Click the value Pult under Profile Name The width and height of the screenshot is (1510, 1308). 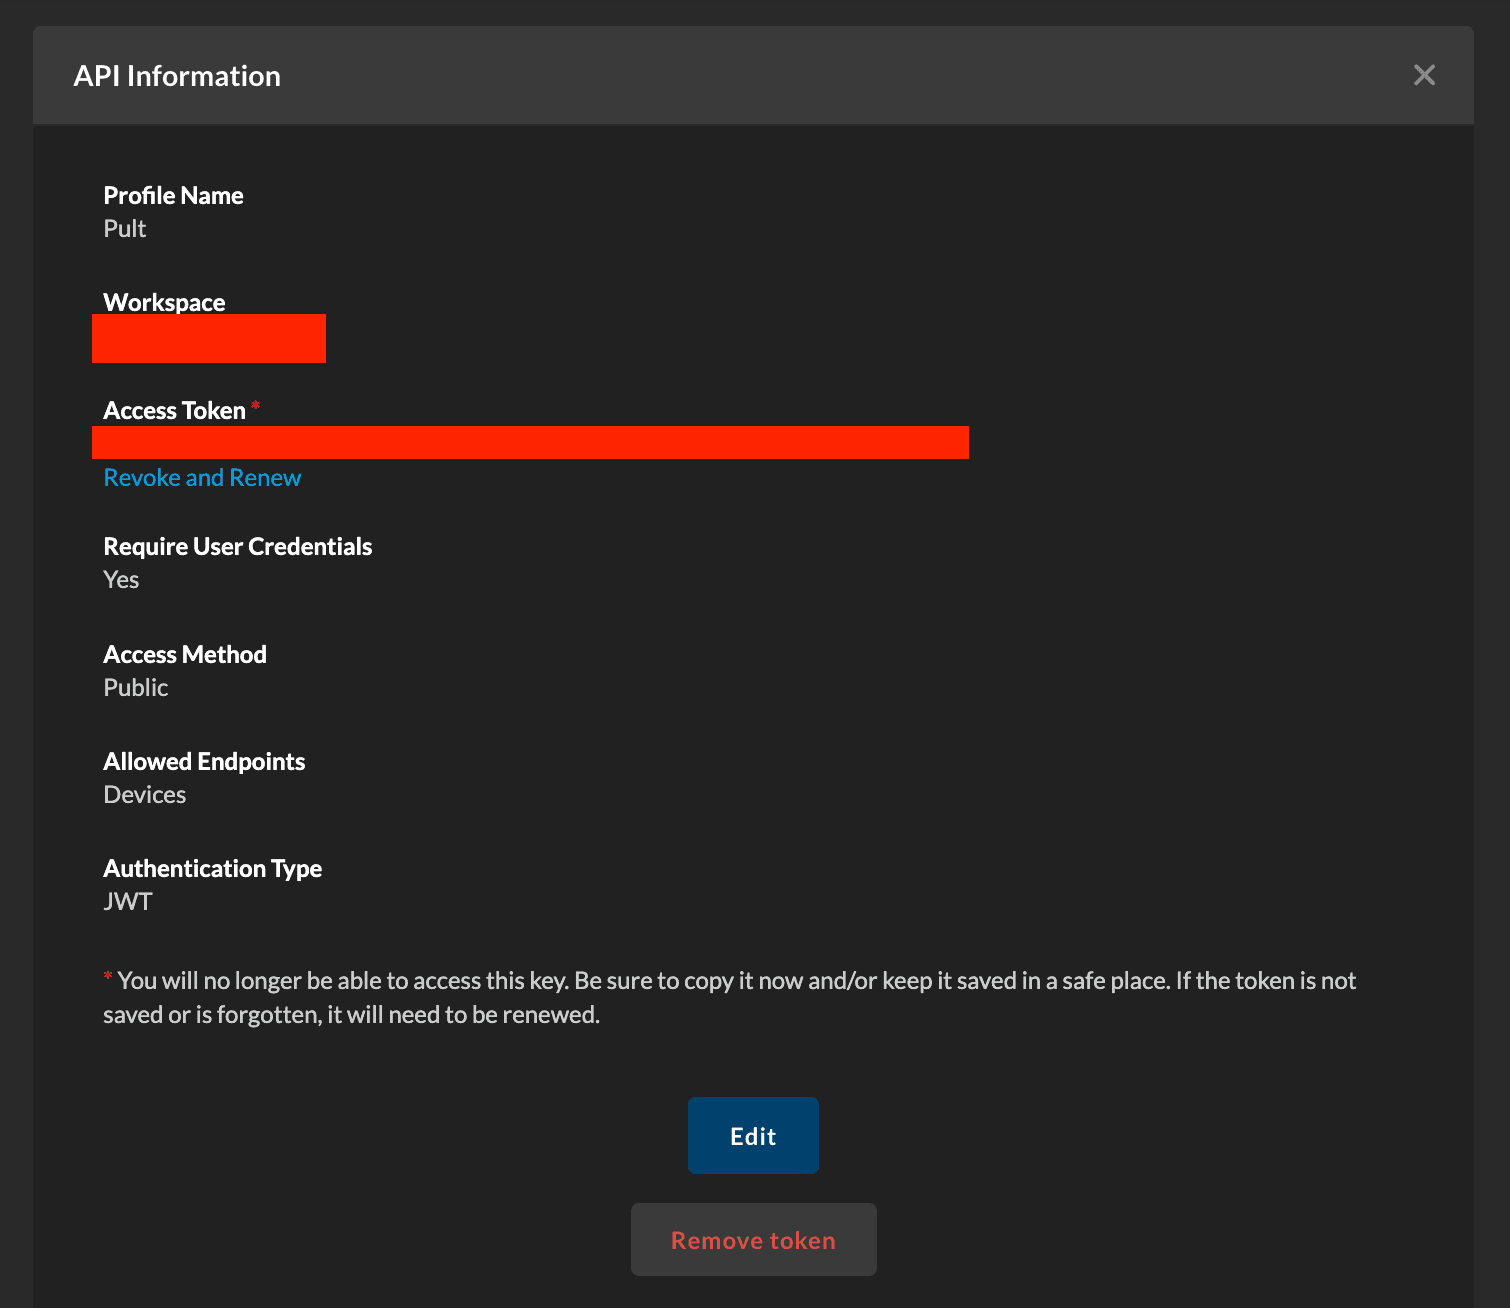[x=124, y=228]
